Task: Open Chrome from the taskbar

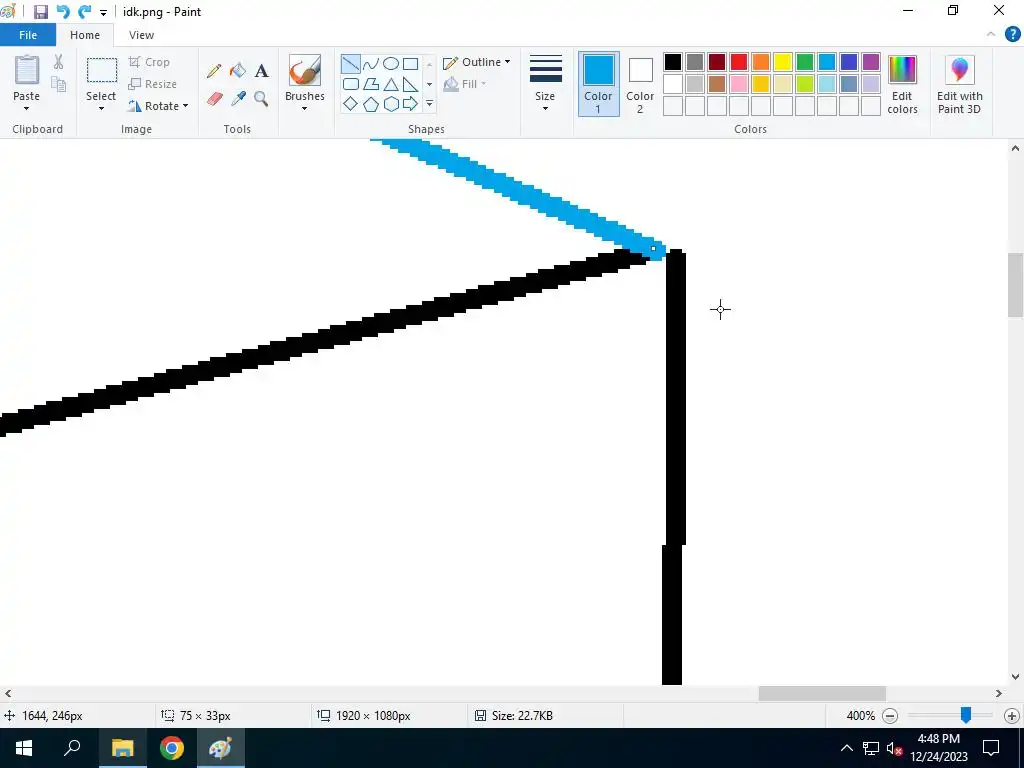Action: [x=172, y=748]
